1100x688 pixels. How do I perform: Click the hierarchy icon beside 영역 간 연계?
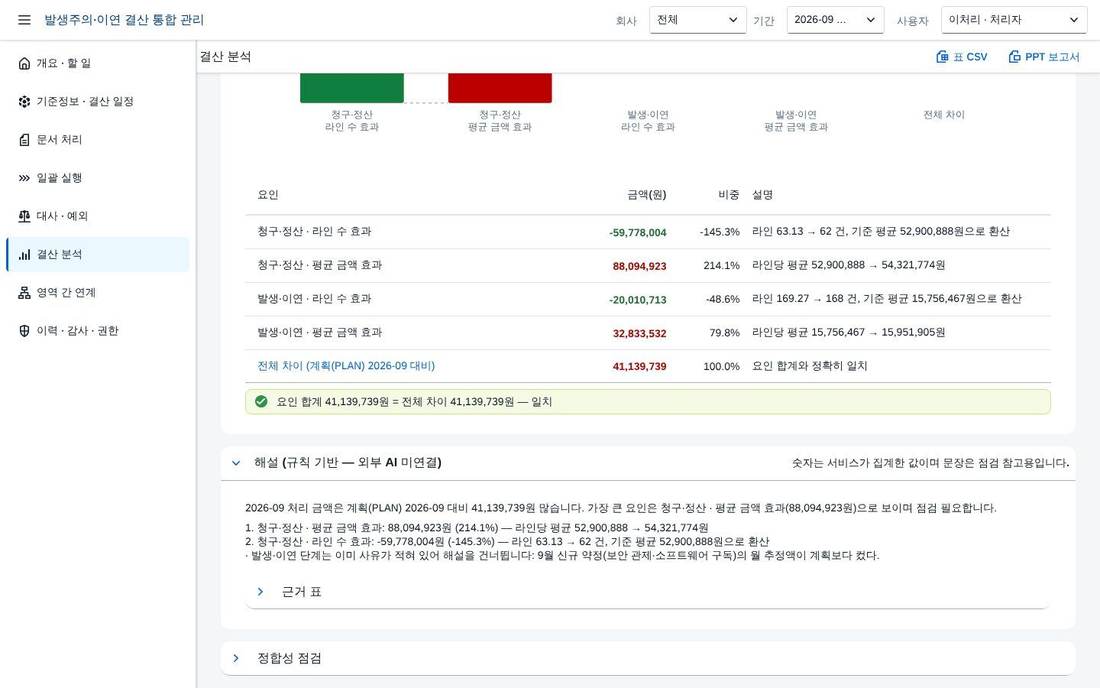point(25,292)
